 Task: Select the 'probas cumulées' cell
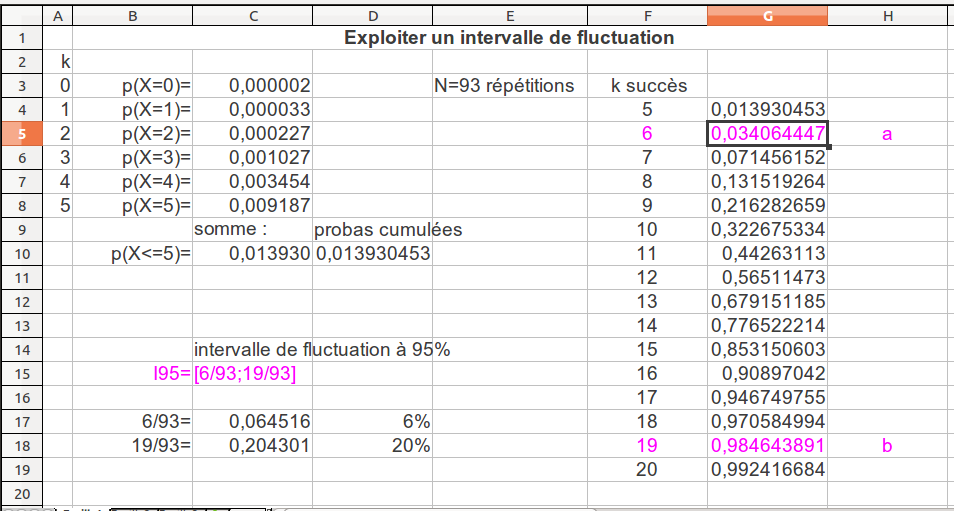click(388, 230)
